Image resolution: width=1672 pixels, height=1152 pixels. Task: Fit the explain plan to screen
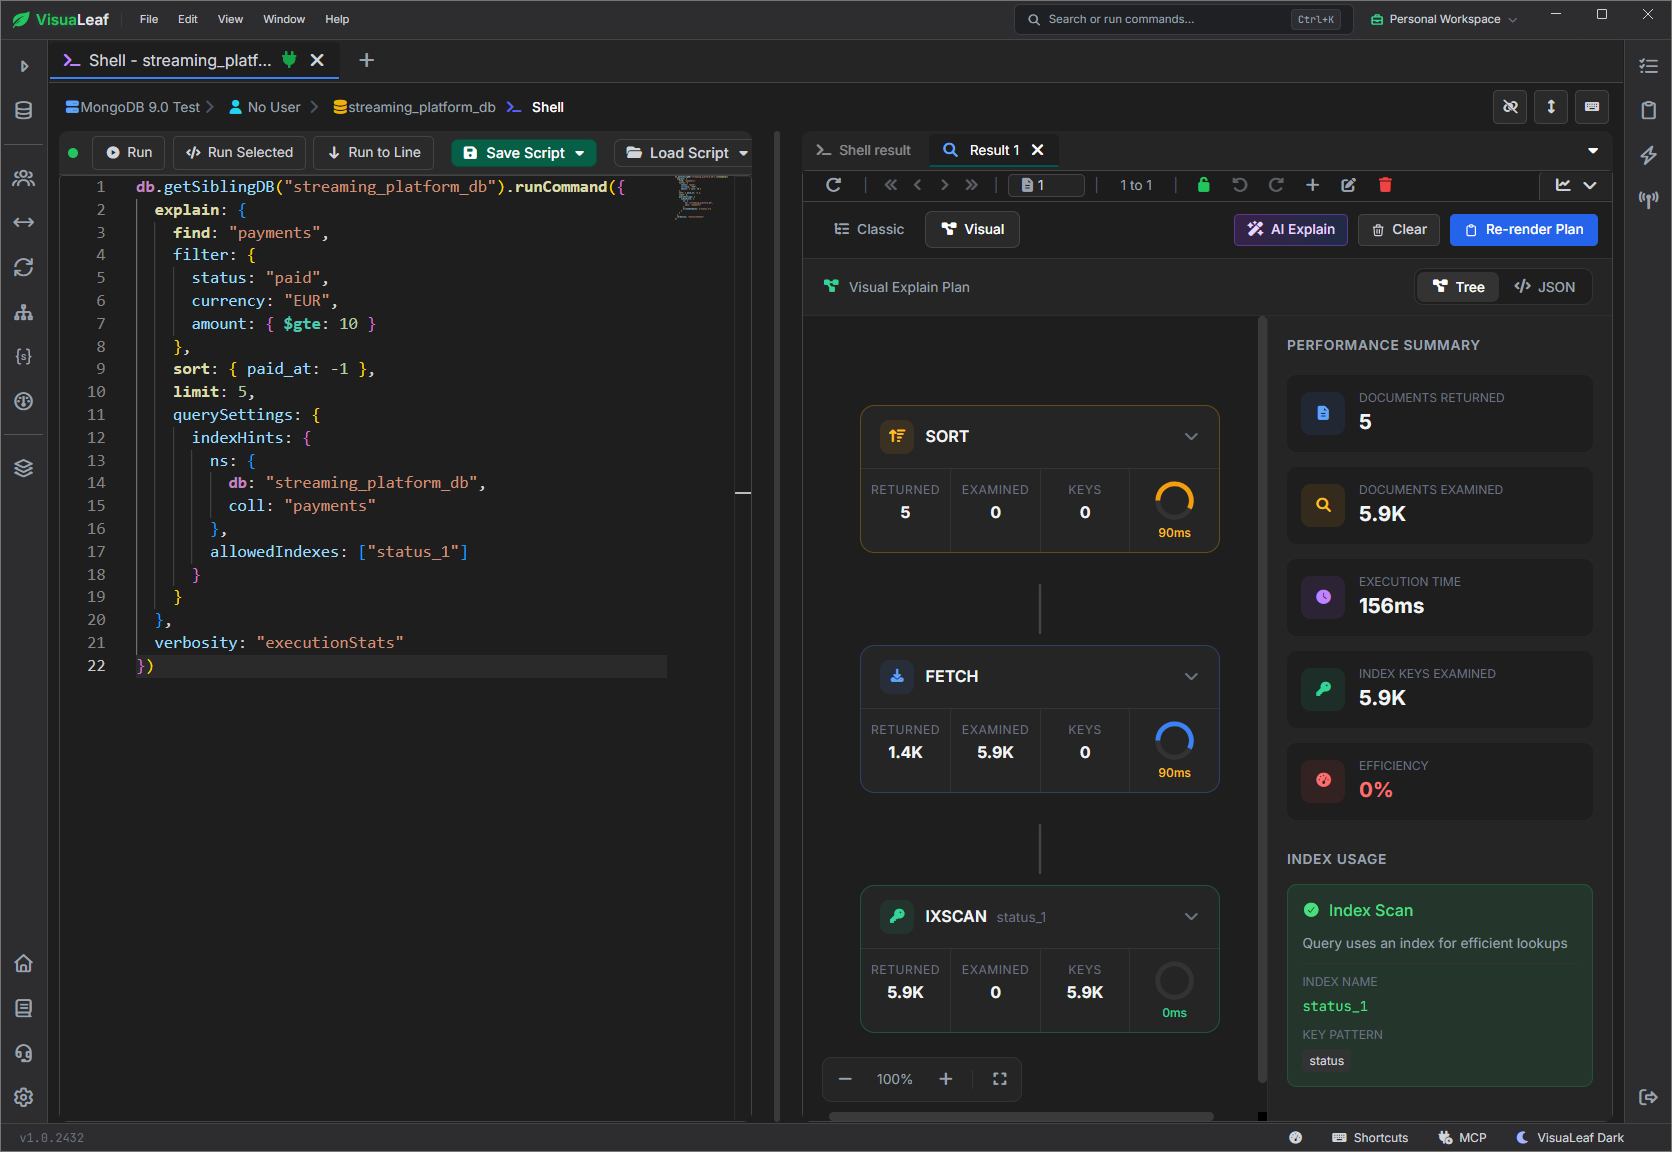click(x=999, y=1079)
